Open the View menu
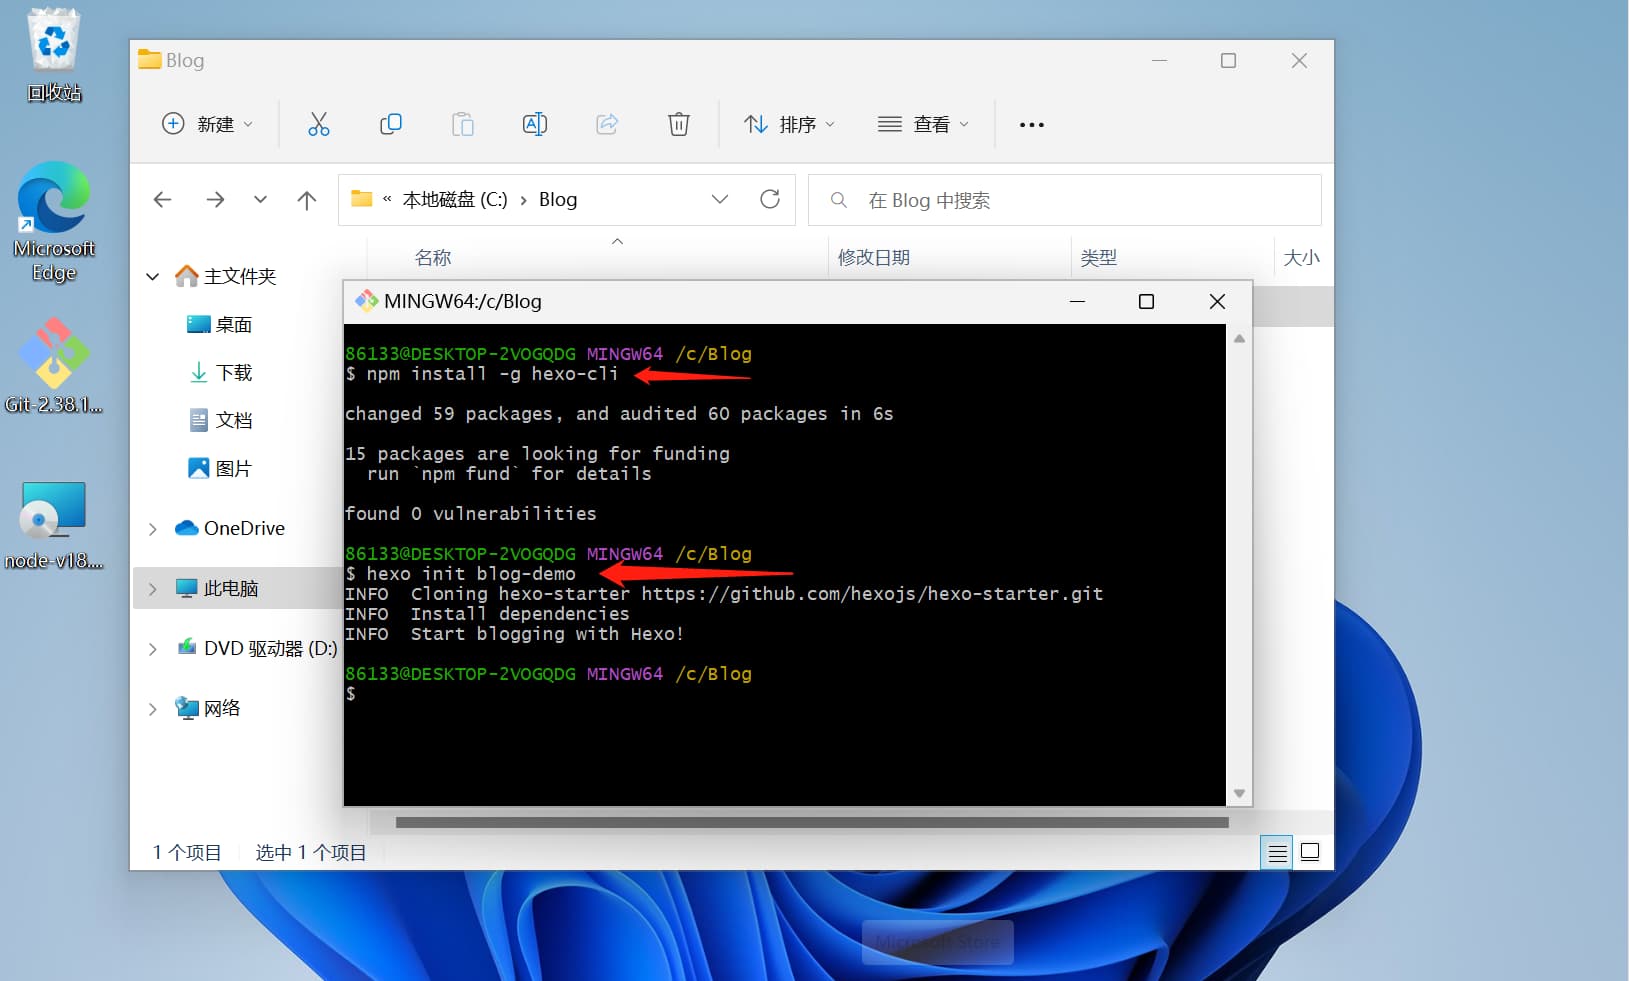Screen dimensions: 1629x981 point(923,124)
